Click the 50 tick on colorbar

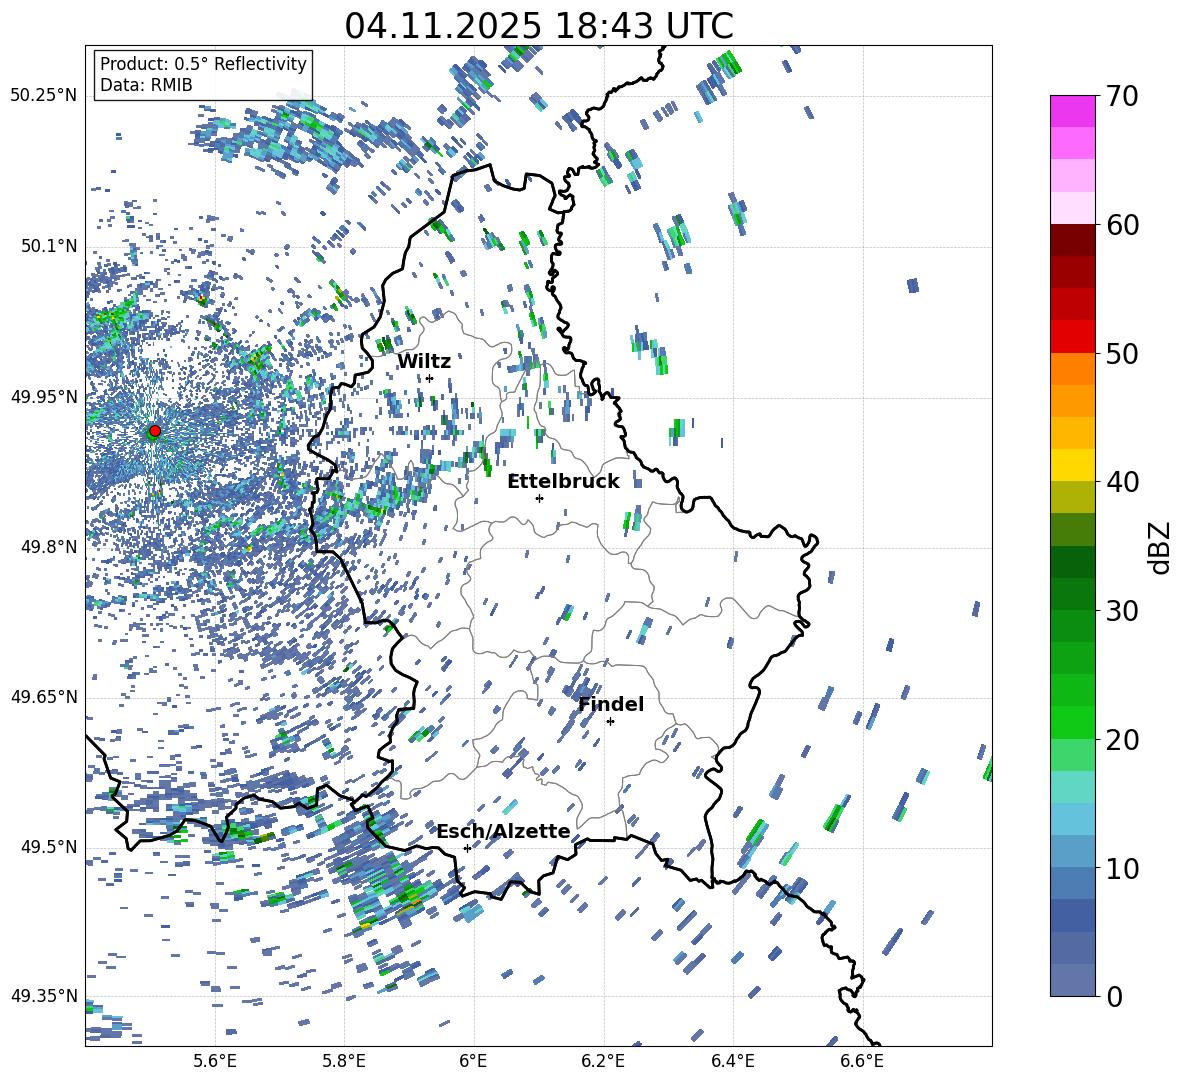pyautogui.click(x=1123, y=354)
